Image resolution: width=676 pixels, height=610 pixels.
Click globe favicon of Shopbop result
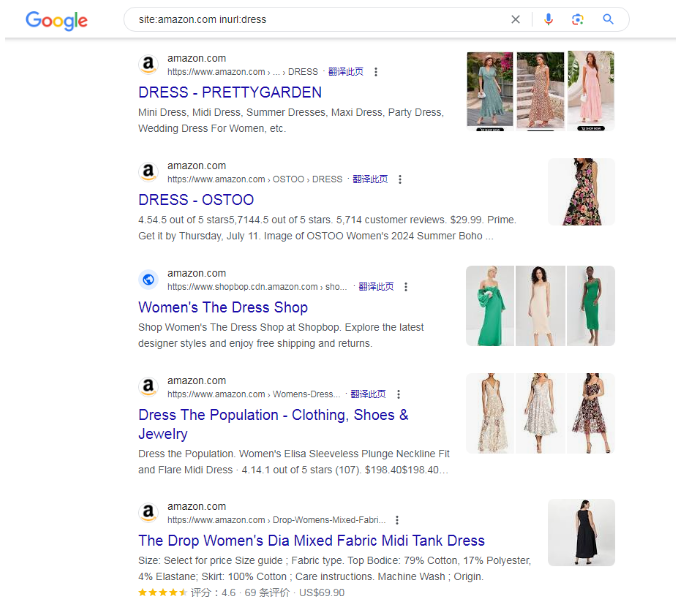click(x=148, y=279)
